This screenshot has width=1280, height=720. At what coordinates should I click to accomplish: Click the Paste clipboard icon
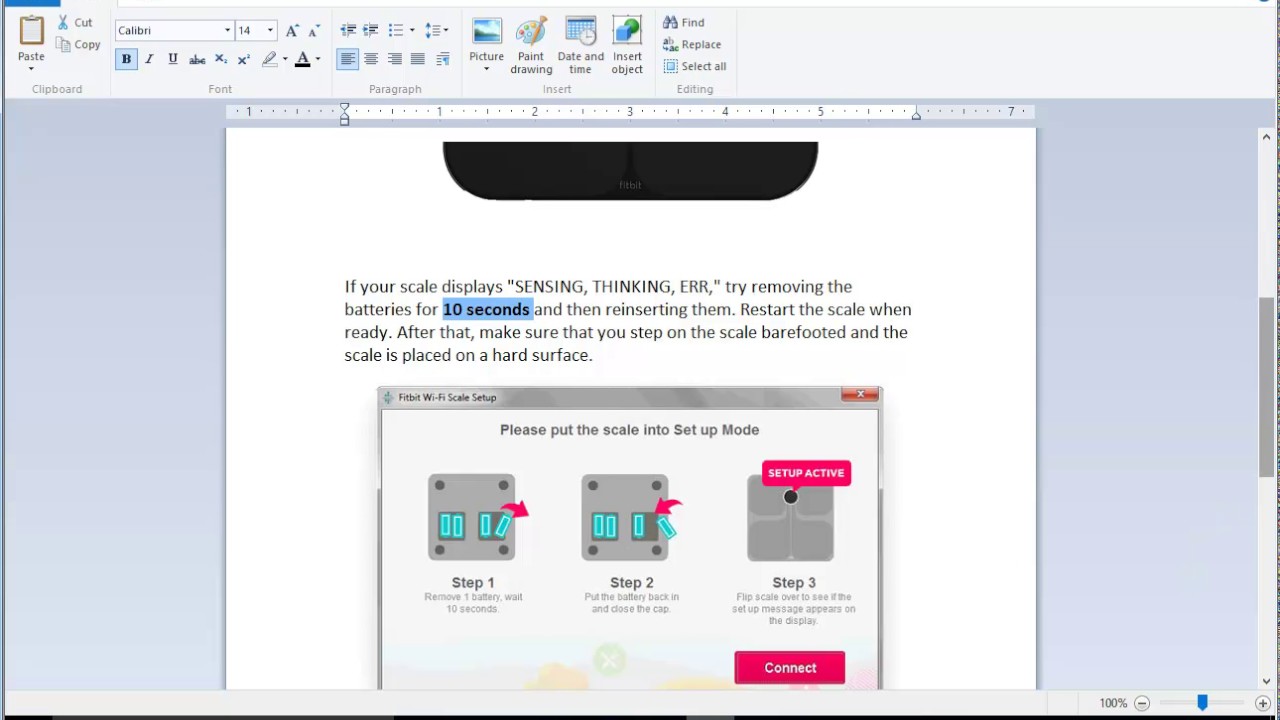(31, 30)
